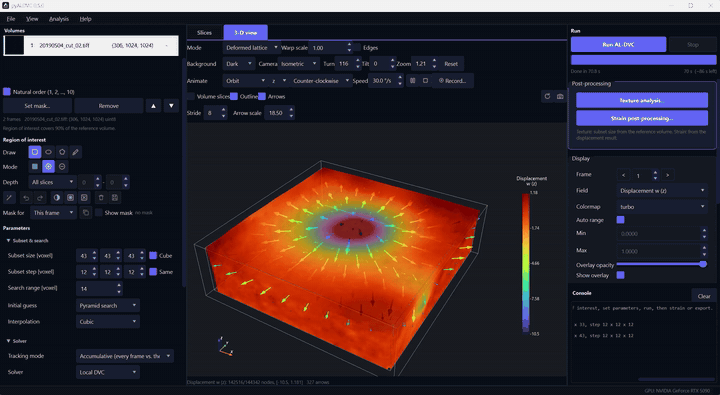Select the rectangle draw tool

pos(35,152)
